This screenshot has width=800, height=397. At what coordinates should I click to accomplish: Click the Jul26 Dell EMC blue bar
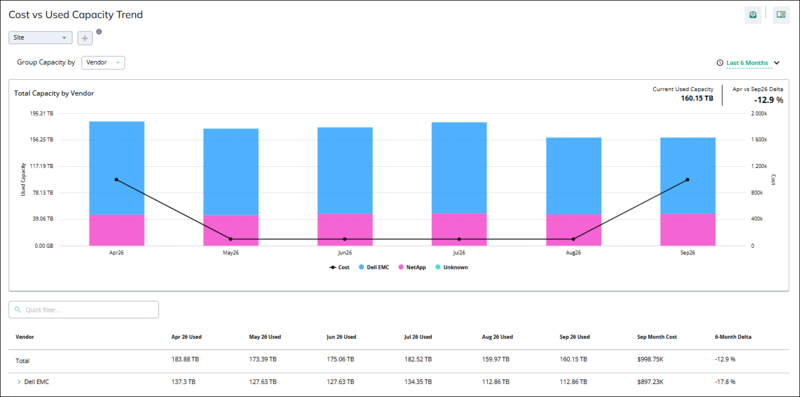(x=459, y=168)
